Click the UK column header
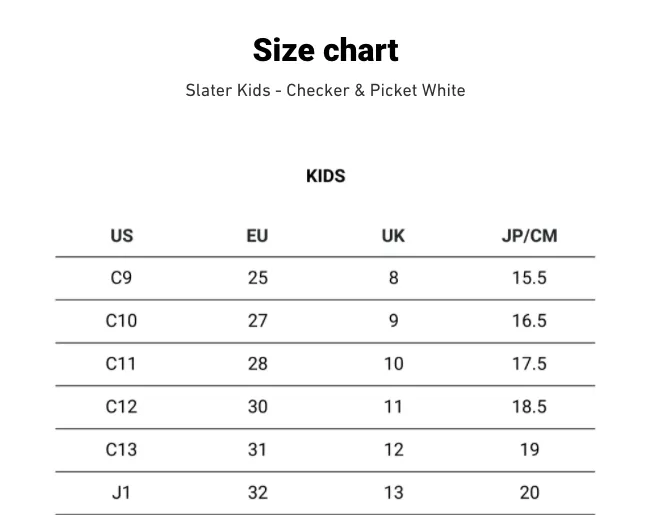648x515 pixels. pyautogui.click(x=393, y=236)
